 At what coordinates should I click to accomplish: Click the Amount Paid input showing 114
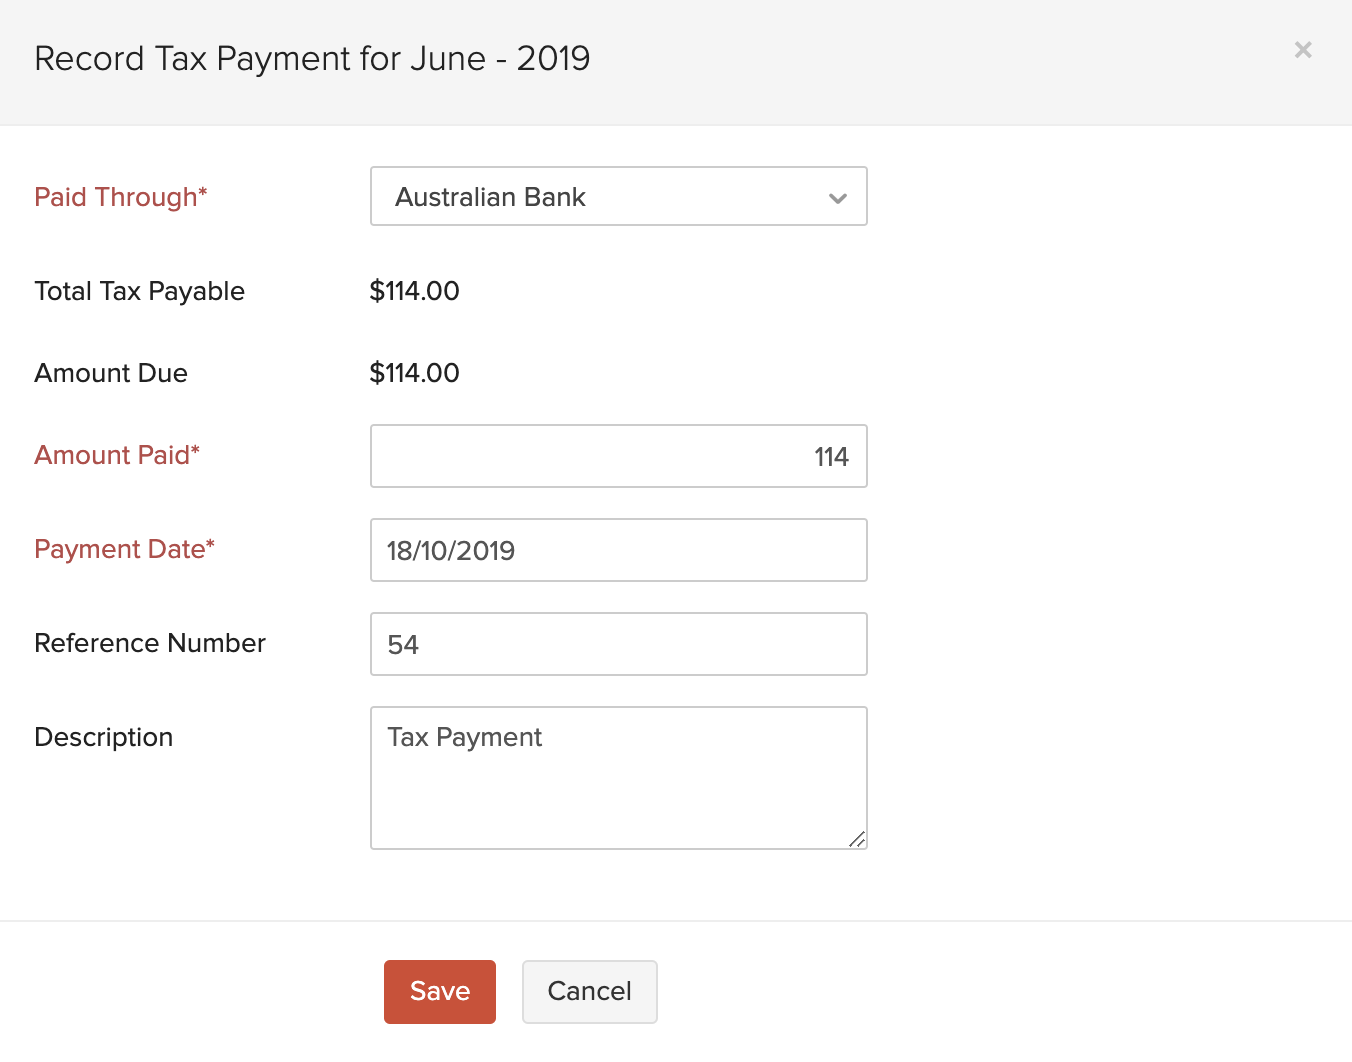click(618, 456)
